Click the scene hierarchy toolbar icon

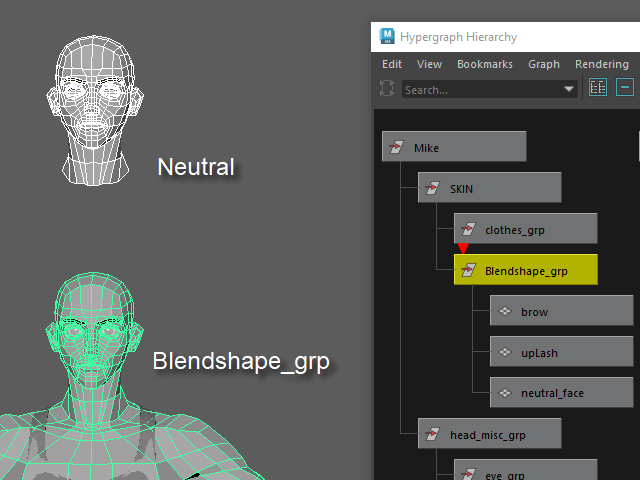(598, 88)
